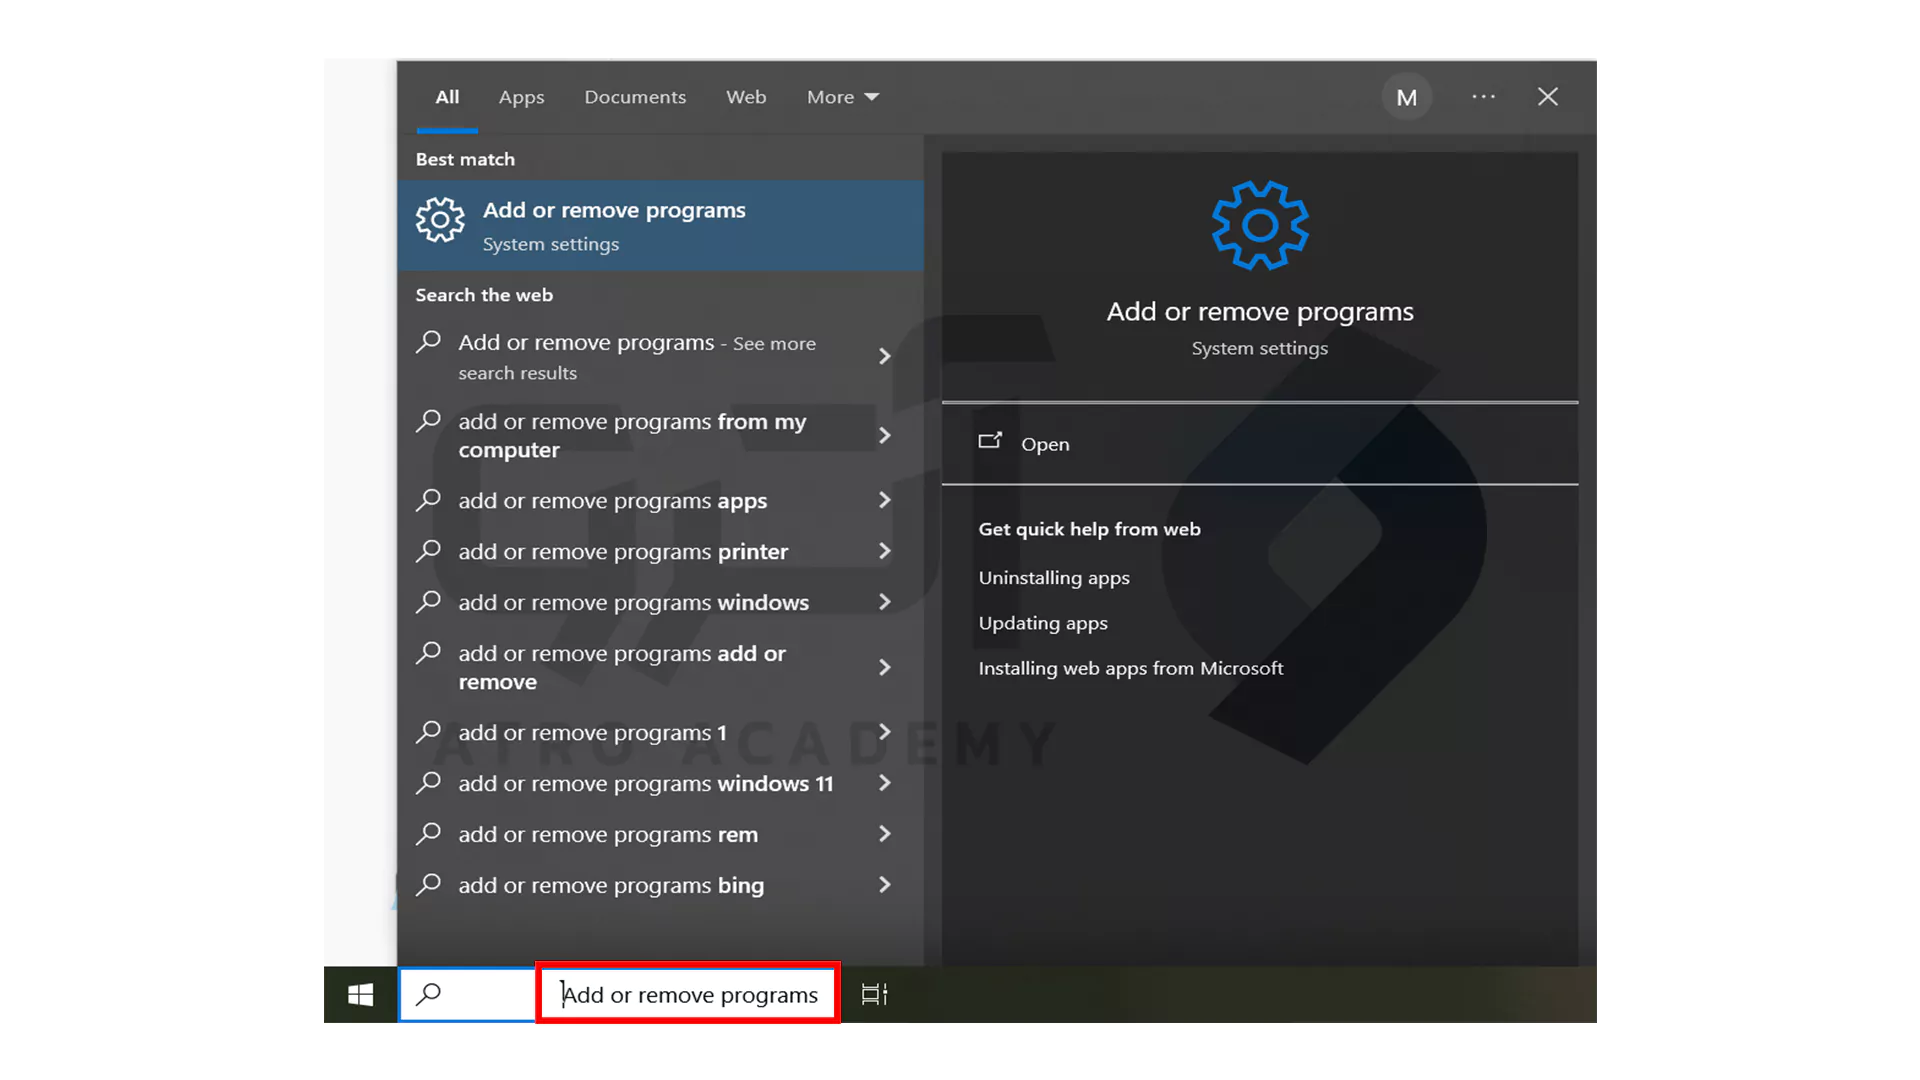Expand the More filter dropdown
This screenshot has width=1920, height=1080.
coord(842,97)
